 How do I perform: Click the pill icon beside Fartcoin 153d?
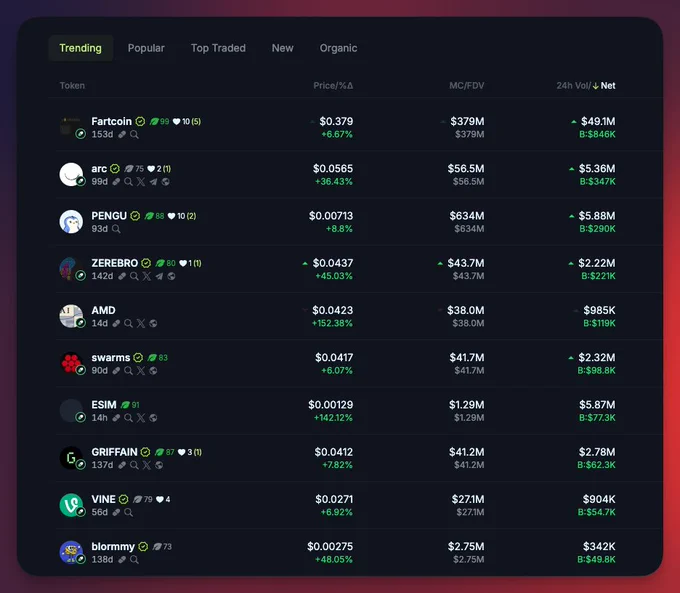pos(122,134)
